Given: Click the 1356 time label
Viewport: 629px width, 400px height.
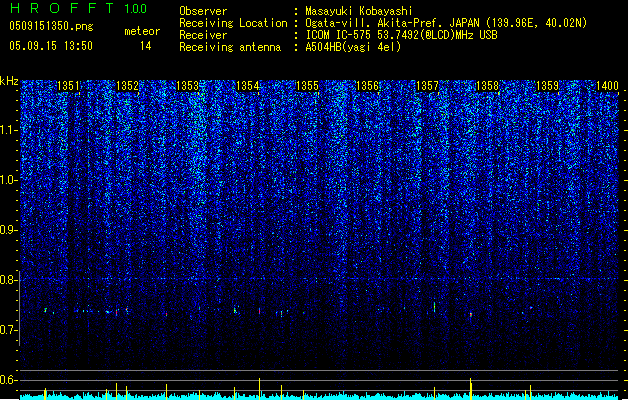Looking at the screenshot, I should click(x=367, y=86).
